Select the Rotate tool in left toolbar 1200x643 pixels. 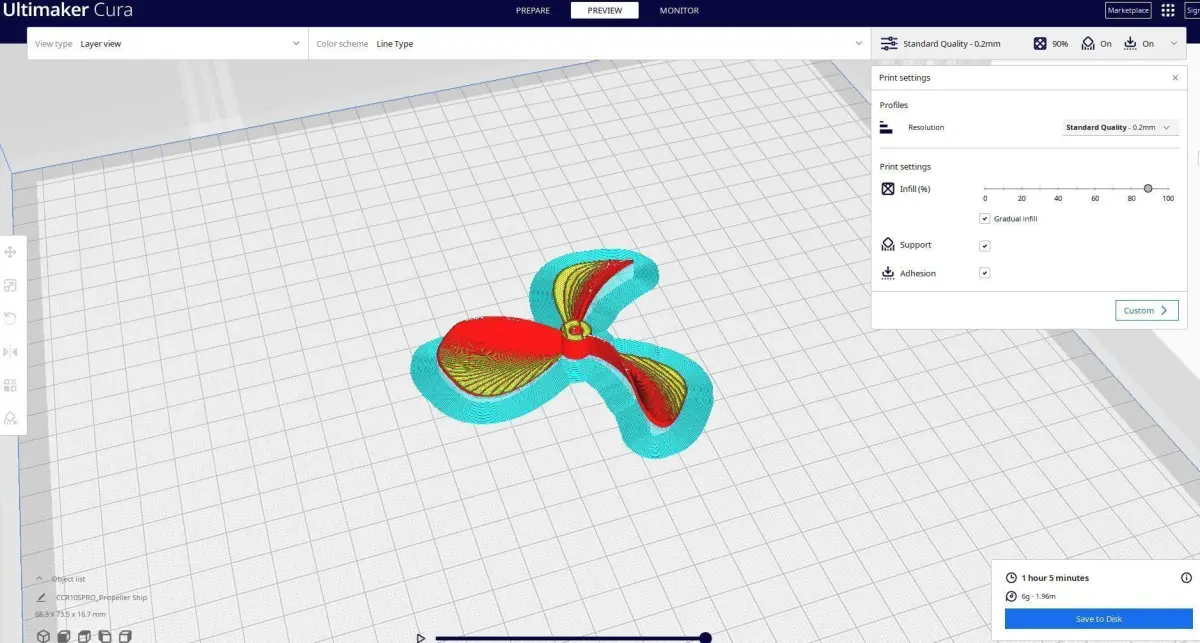click(x=11, y=318)
